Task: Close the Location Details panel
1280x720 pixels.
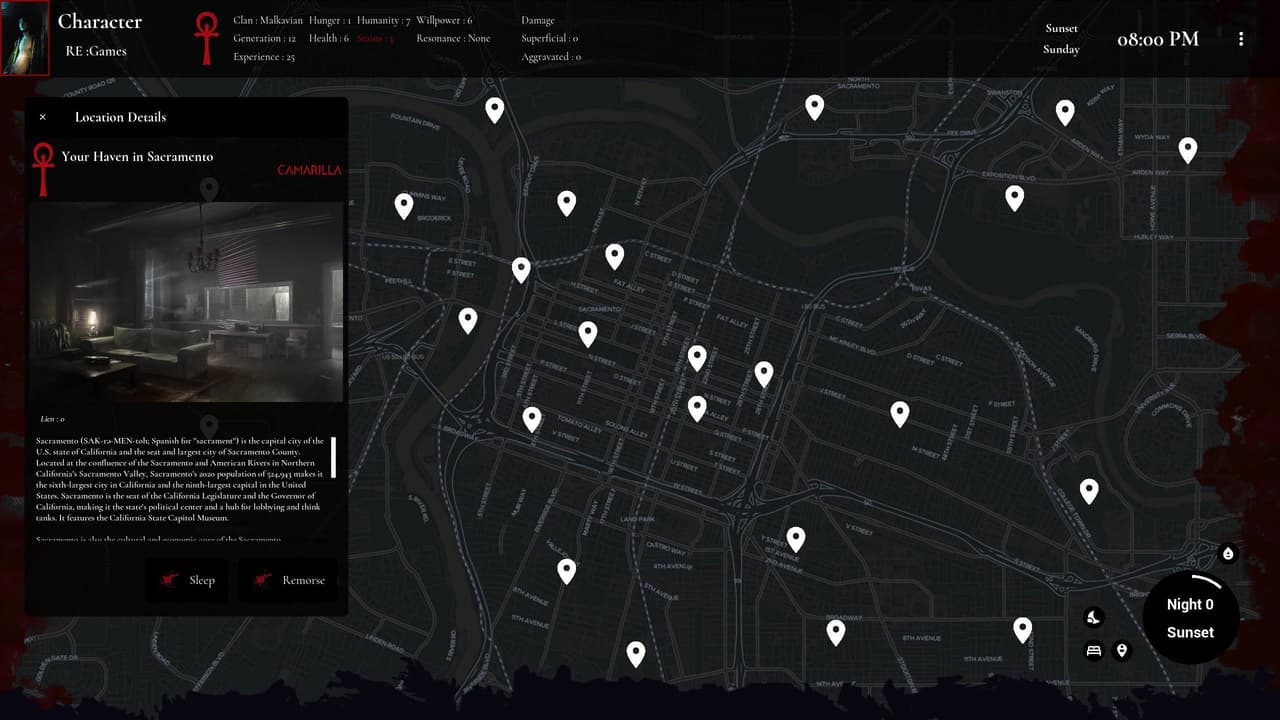Action: click(x=43, y=117)
